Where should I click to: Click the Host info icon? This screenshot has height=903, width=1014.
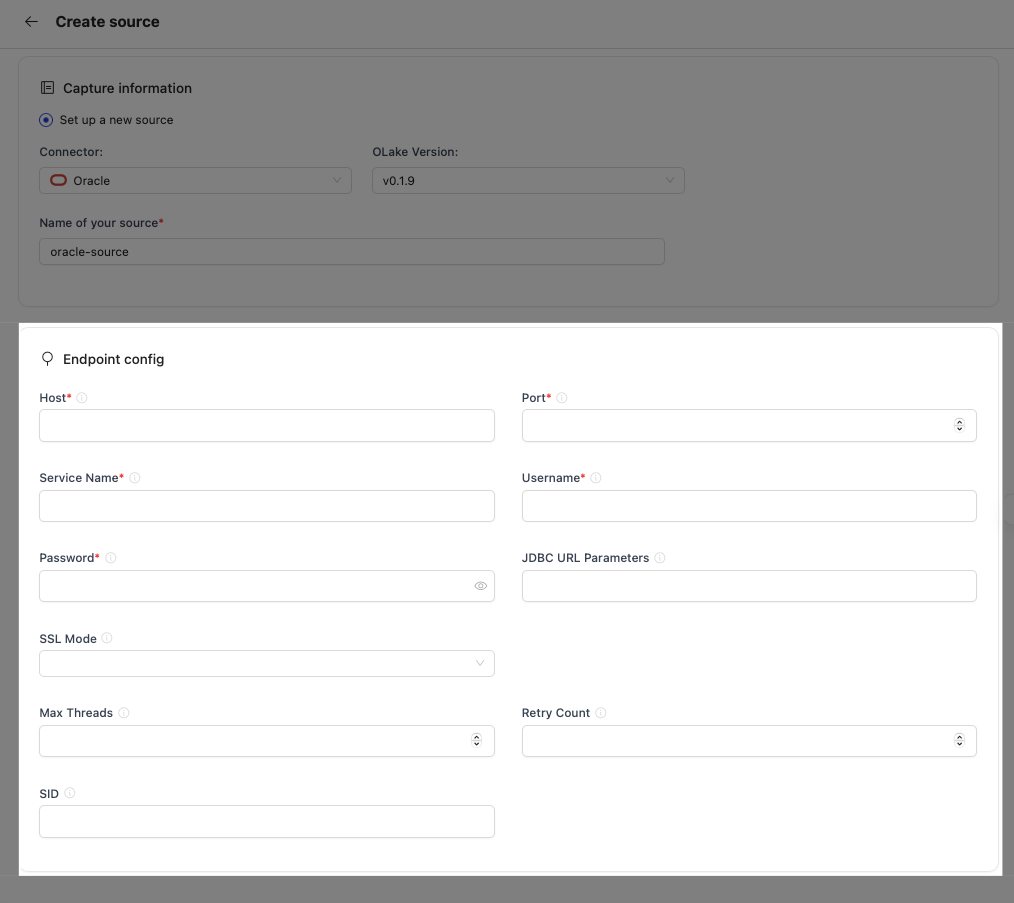pos(82,398)
